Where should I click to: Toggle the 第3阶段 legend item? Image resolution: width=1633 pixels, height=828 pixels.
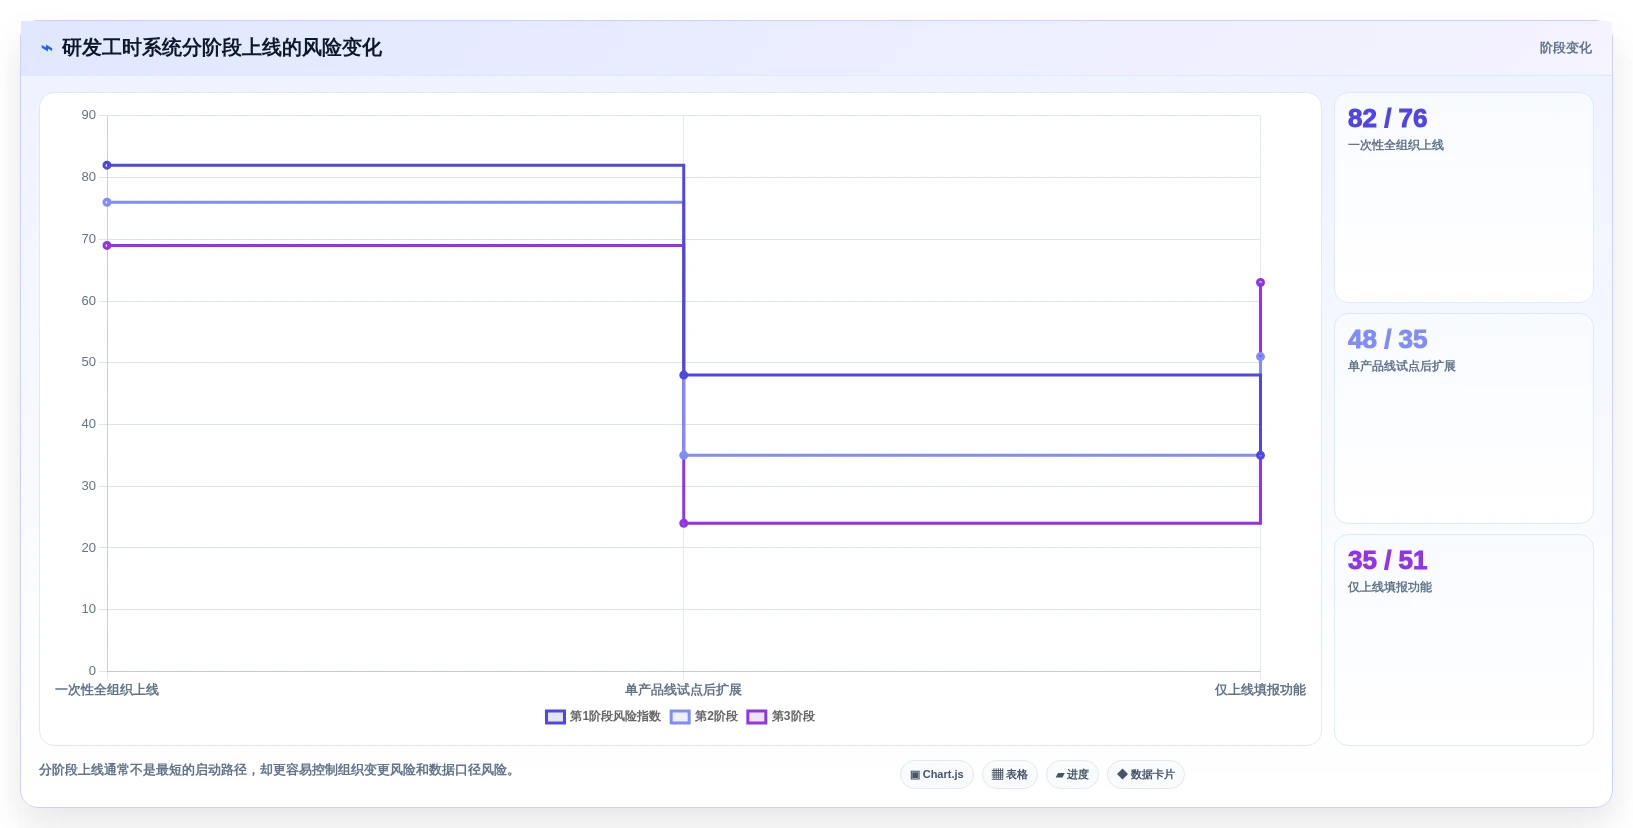pos(781,716)
